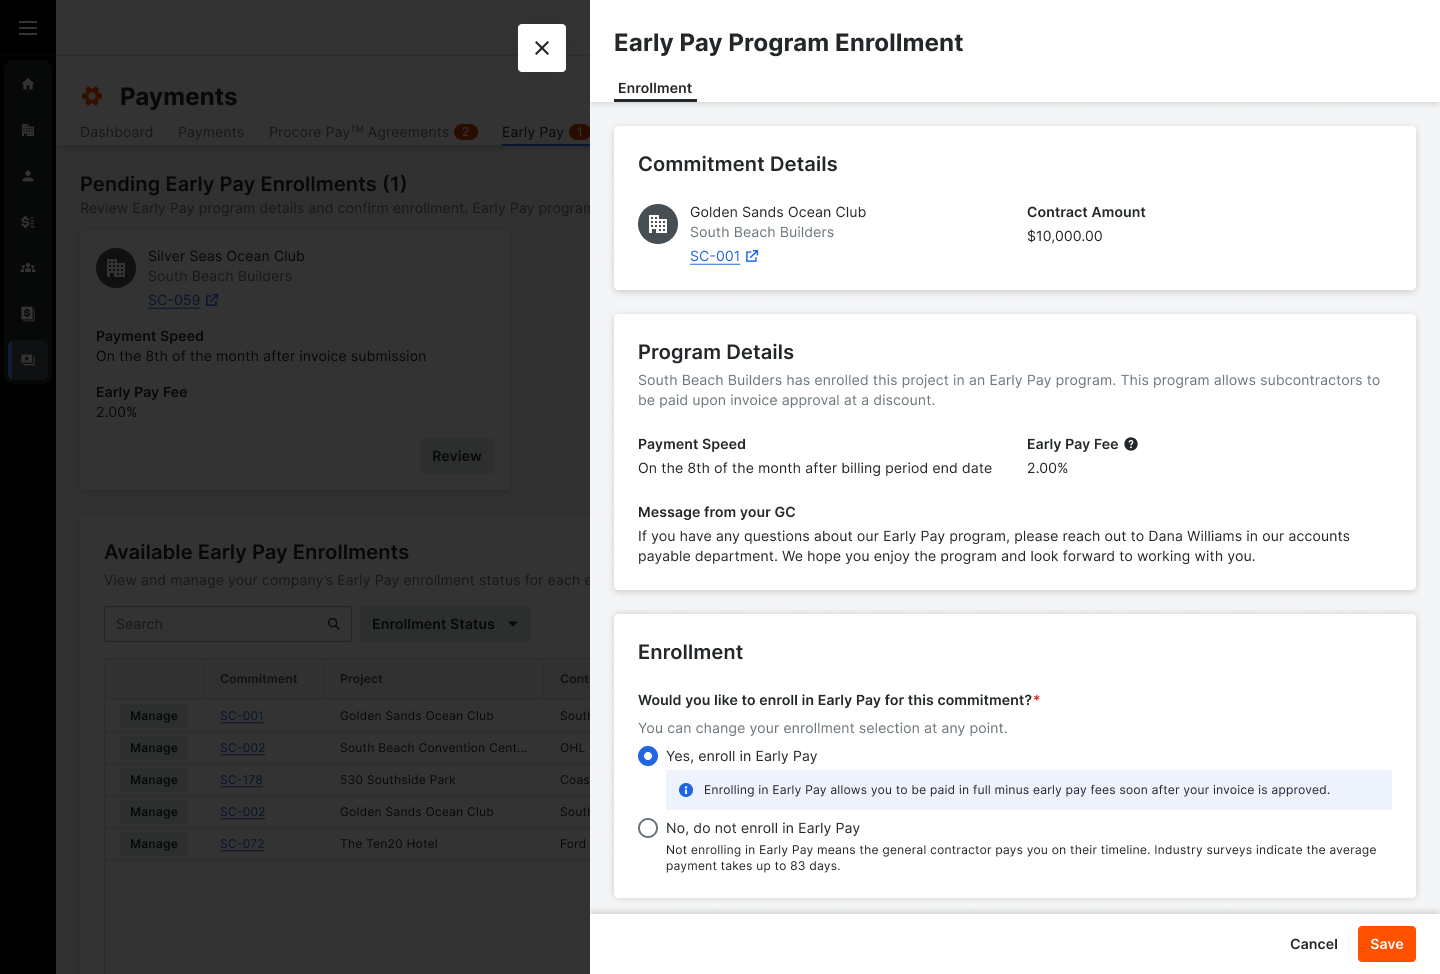Click Review on the Silver Seas enrollment card
This screenshot has height=974, width=1440.
(x=457, y=455)
